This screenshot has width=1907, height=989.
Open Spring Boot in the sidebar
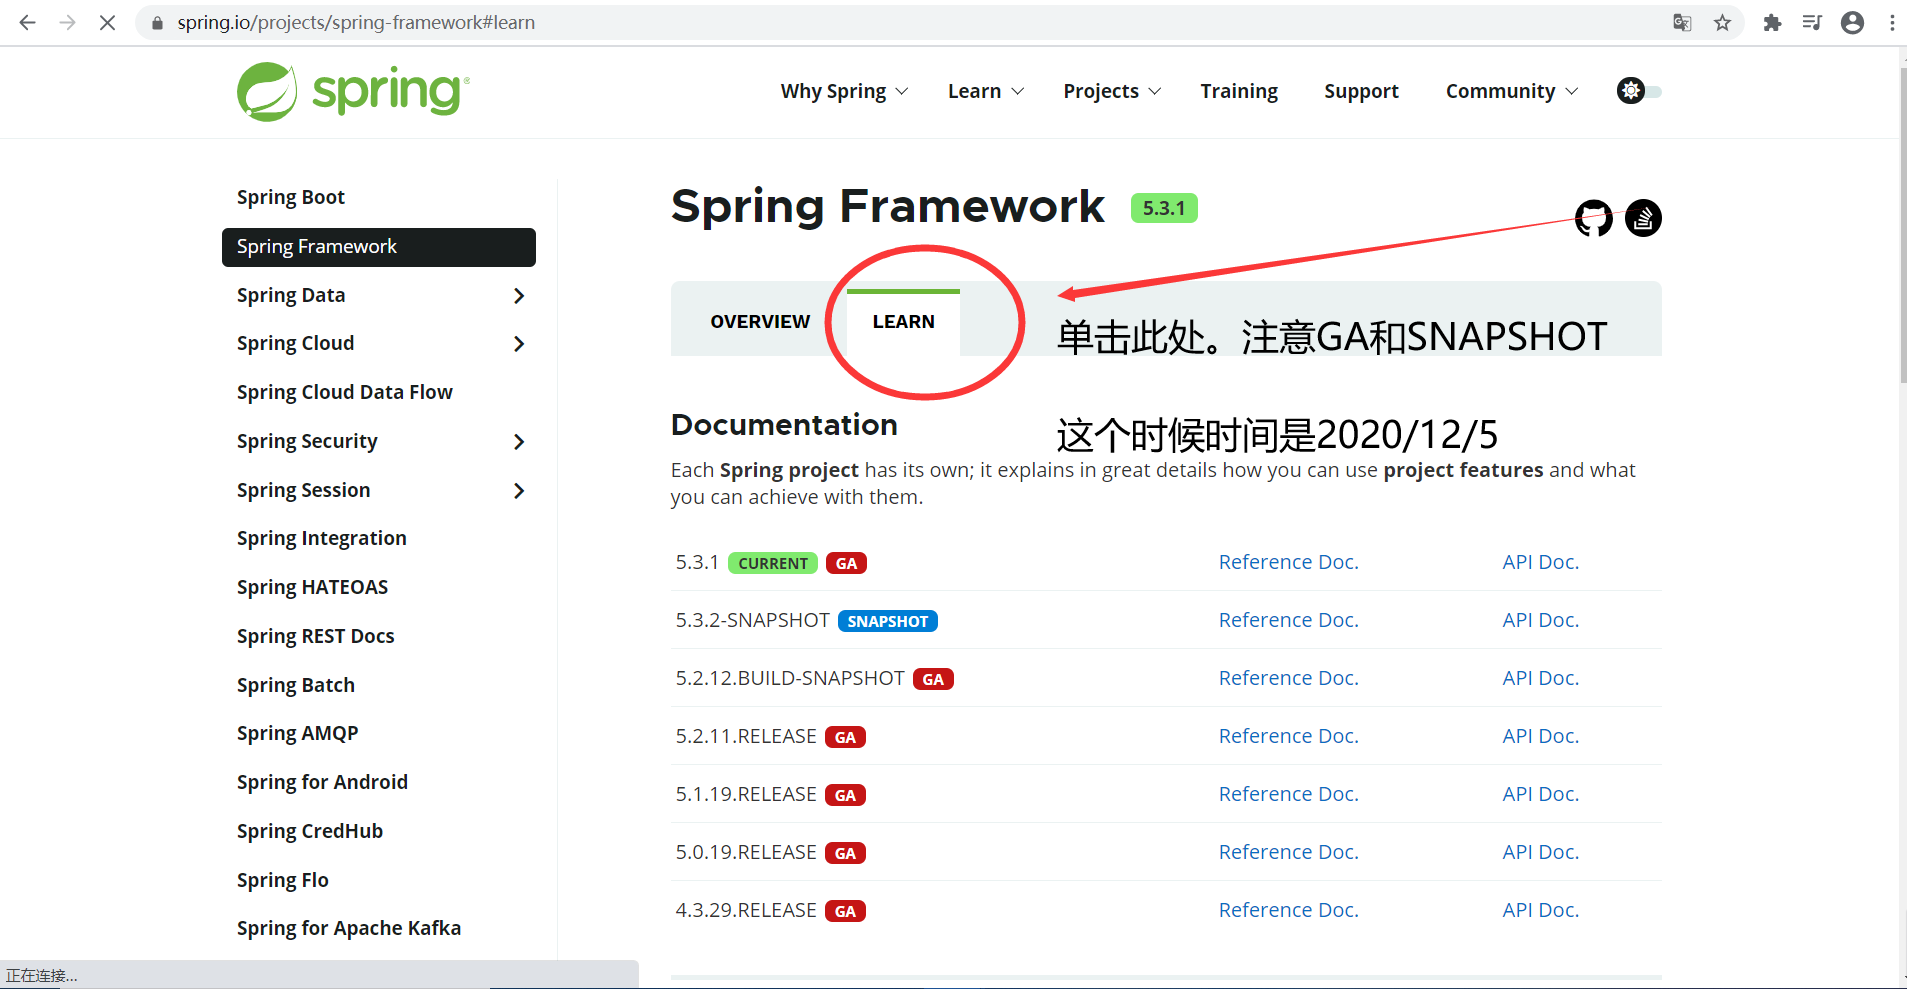click(291, 197)
